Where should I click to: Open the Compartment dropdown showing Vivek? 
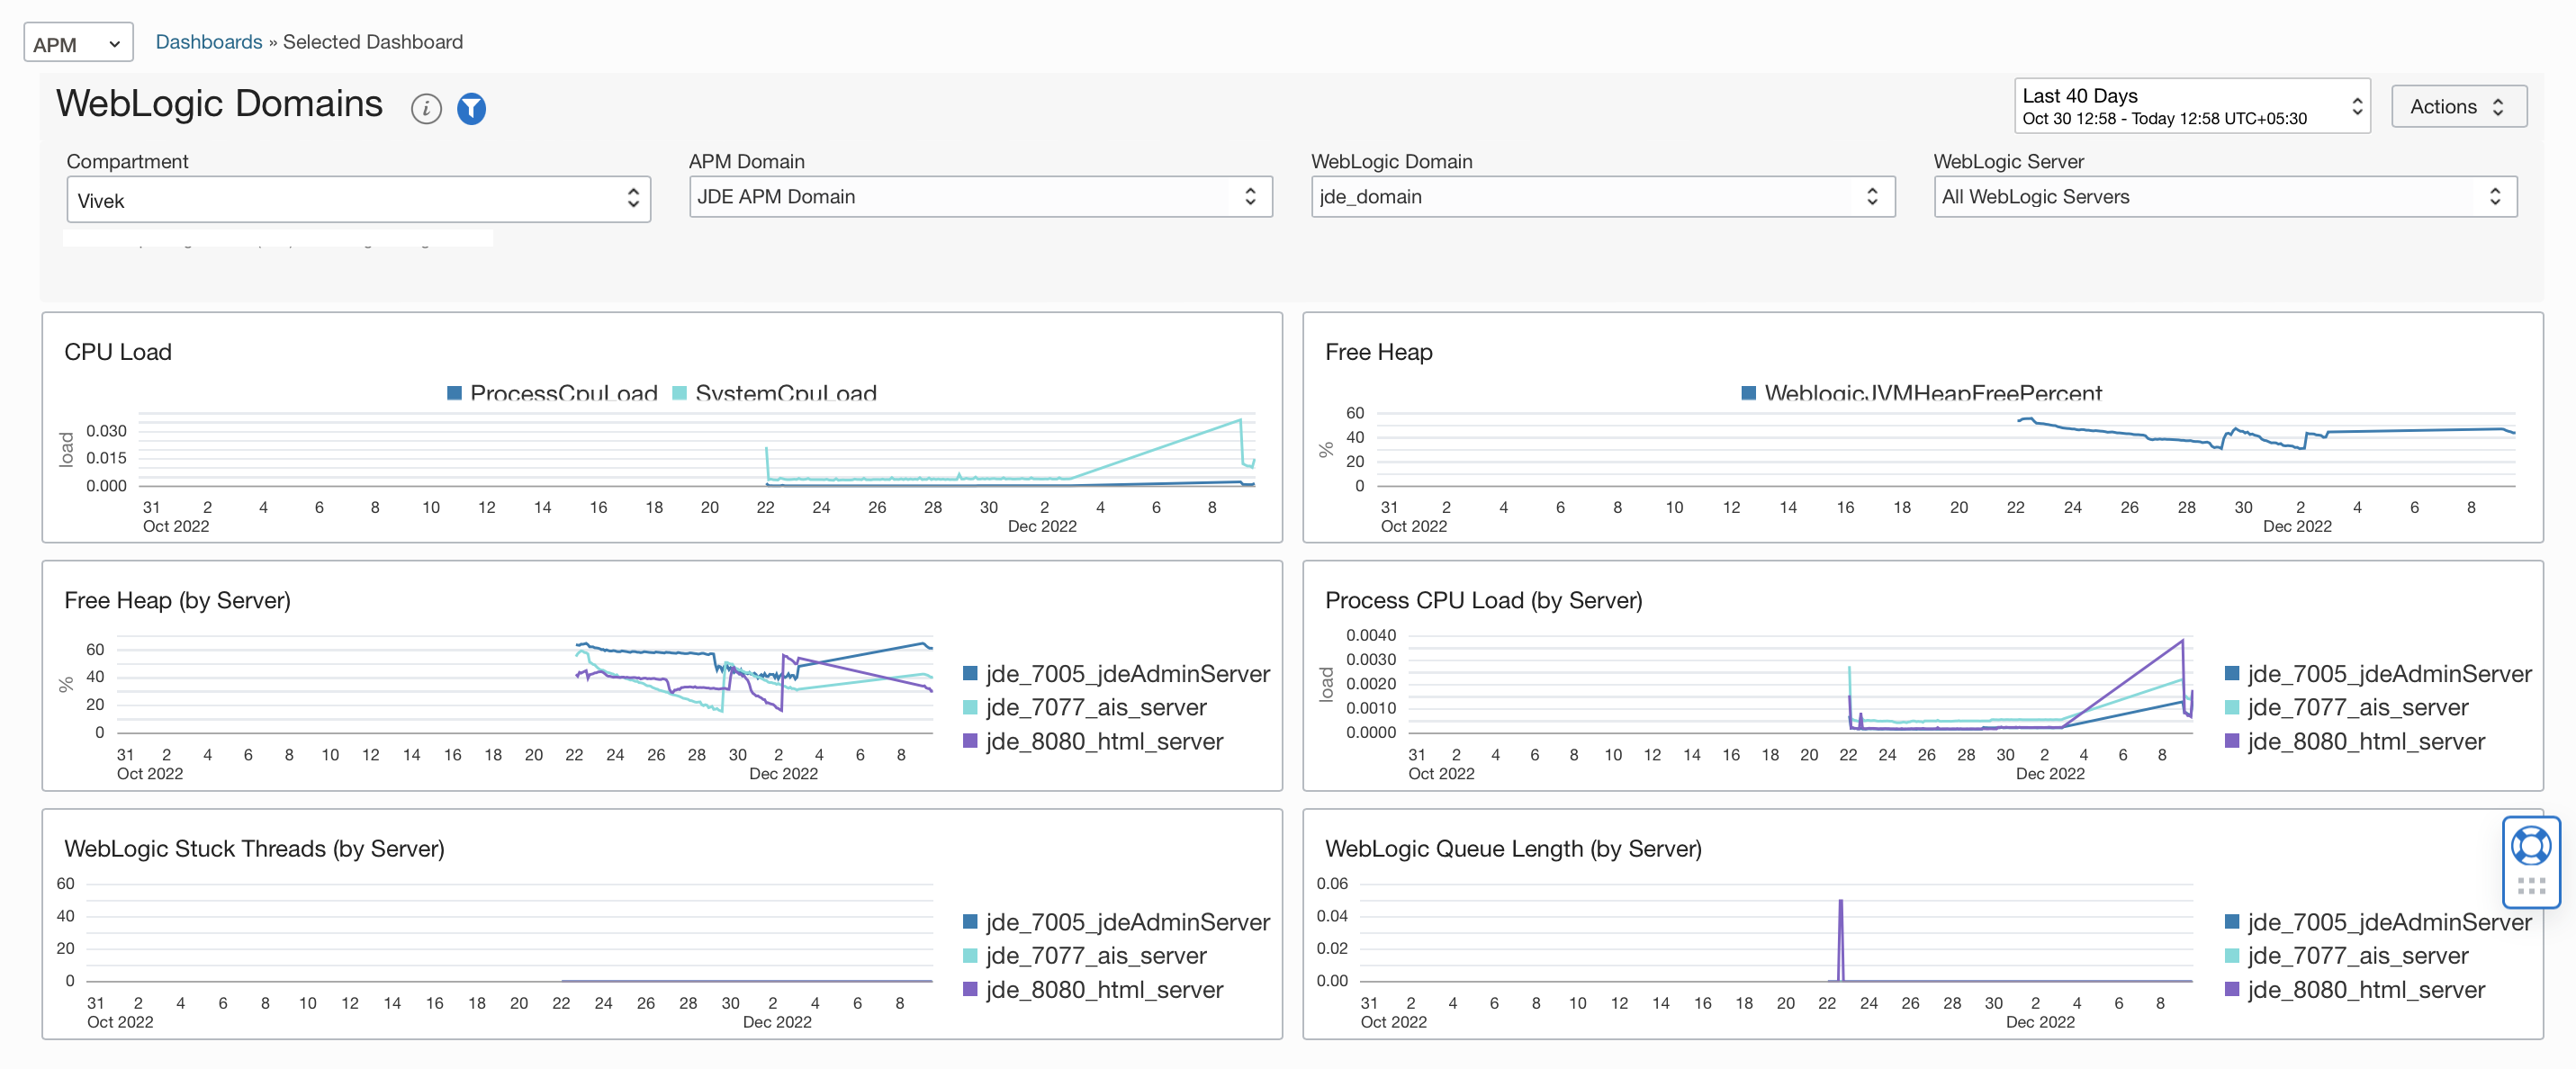(358, 199)
